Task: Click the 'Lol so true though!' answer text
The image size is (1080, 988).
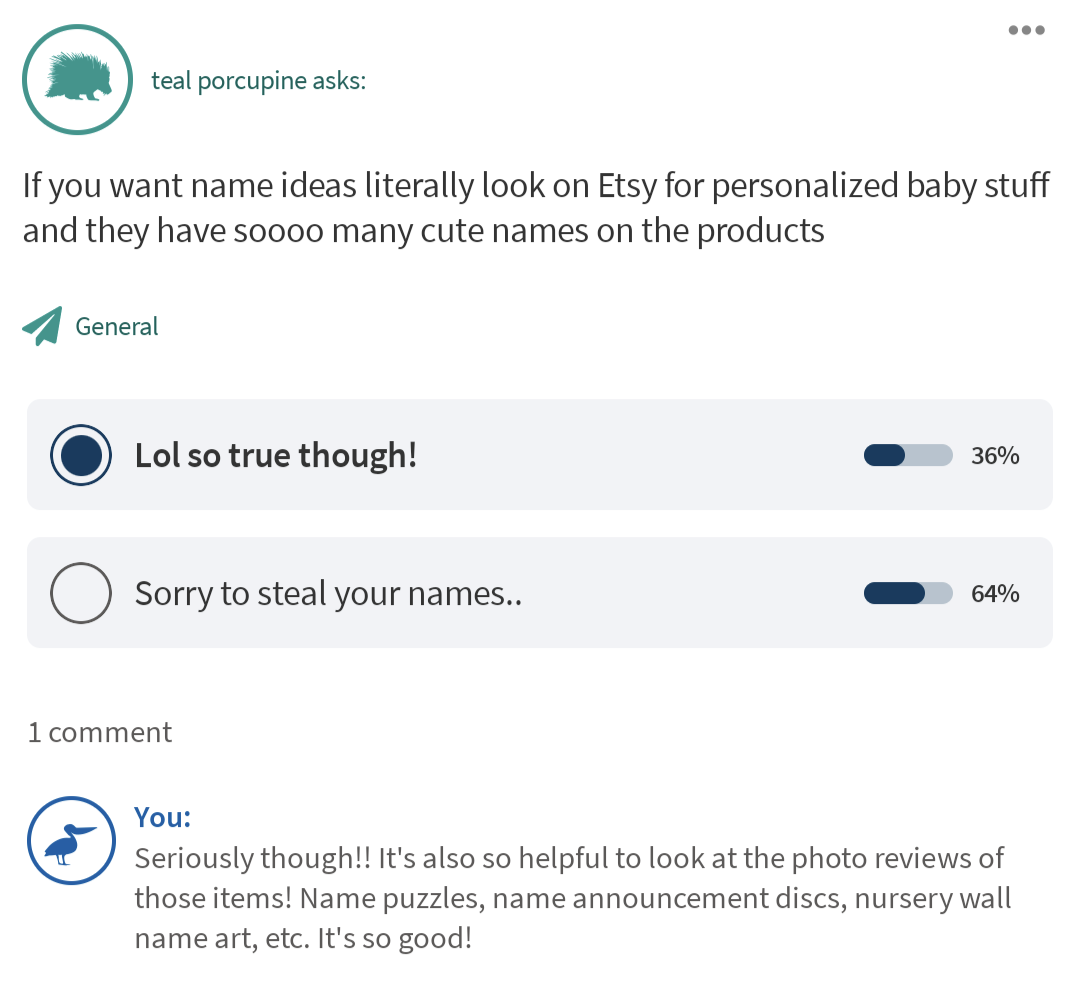Action: pyautogui.click(x=276, y=456)
